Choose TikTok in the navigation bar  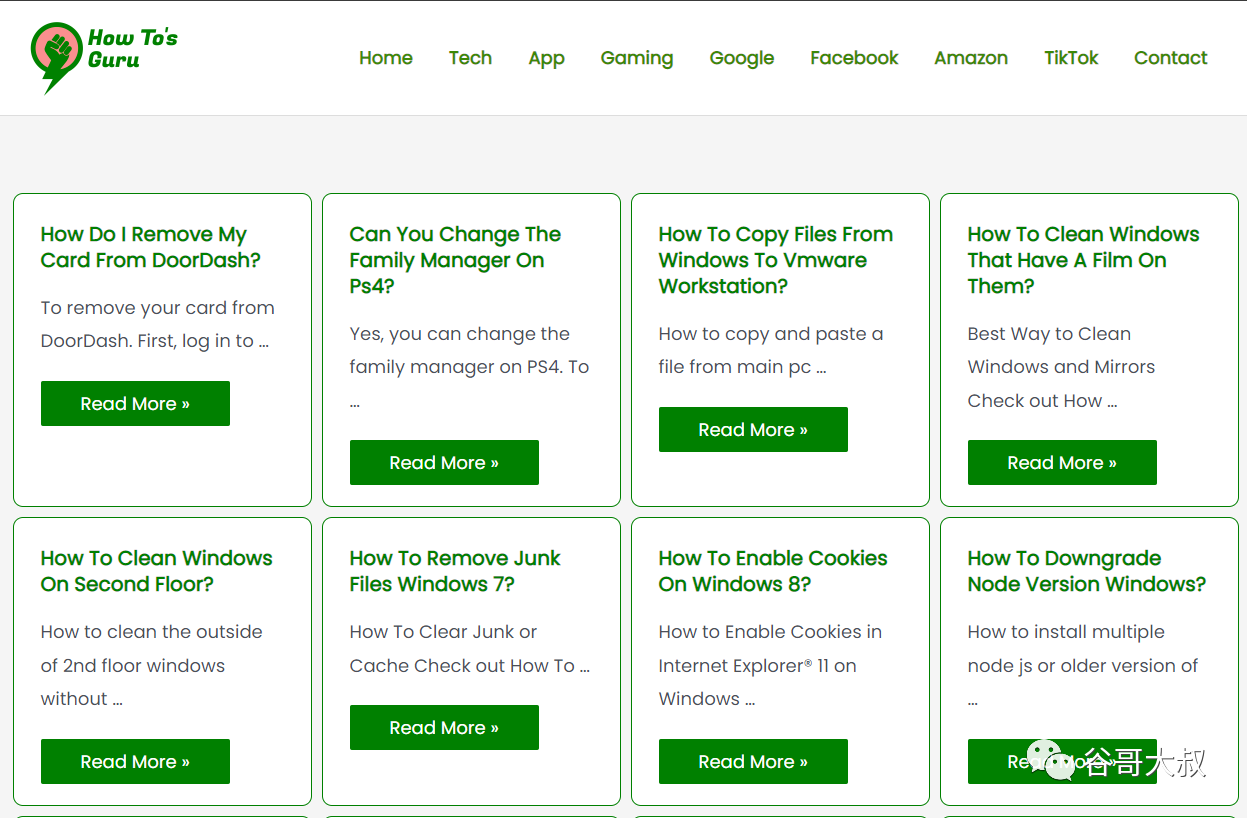(1070, 58)
